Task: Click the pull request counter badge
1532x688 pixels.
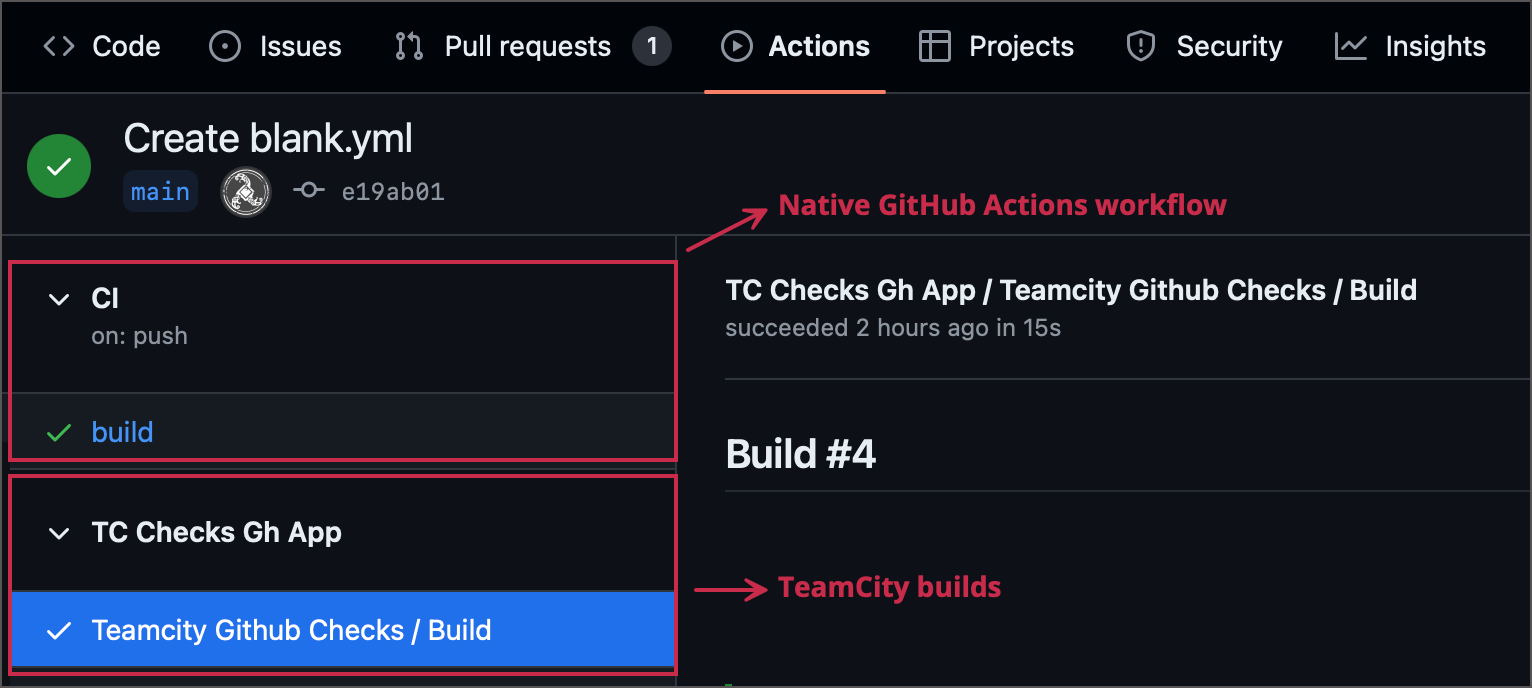Action: (653, 46)
